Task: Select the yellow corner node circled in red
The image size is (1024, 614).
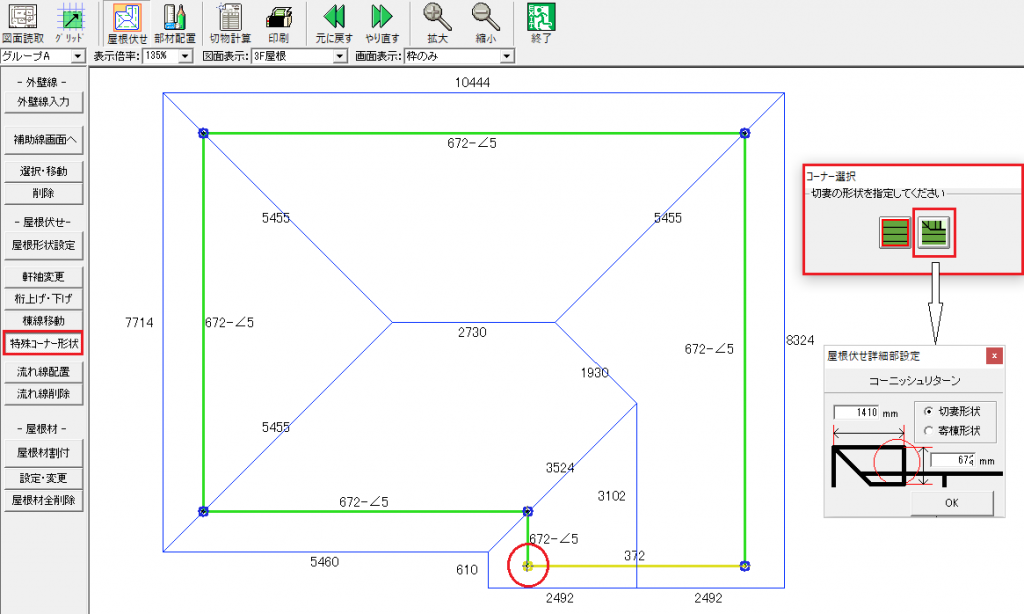Action: tap(528, 566)
